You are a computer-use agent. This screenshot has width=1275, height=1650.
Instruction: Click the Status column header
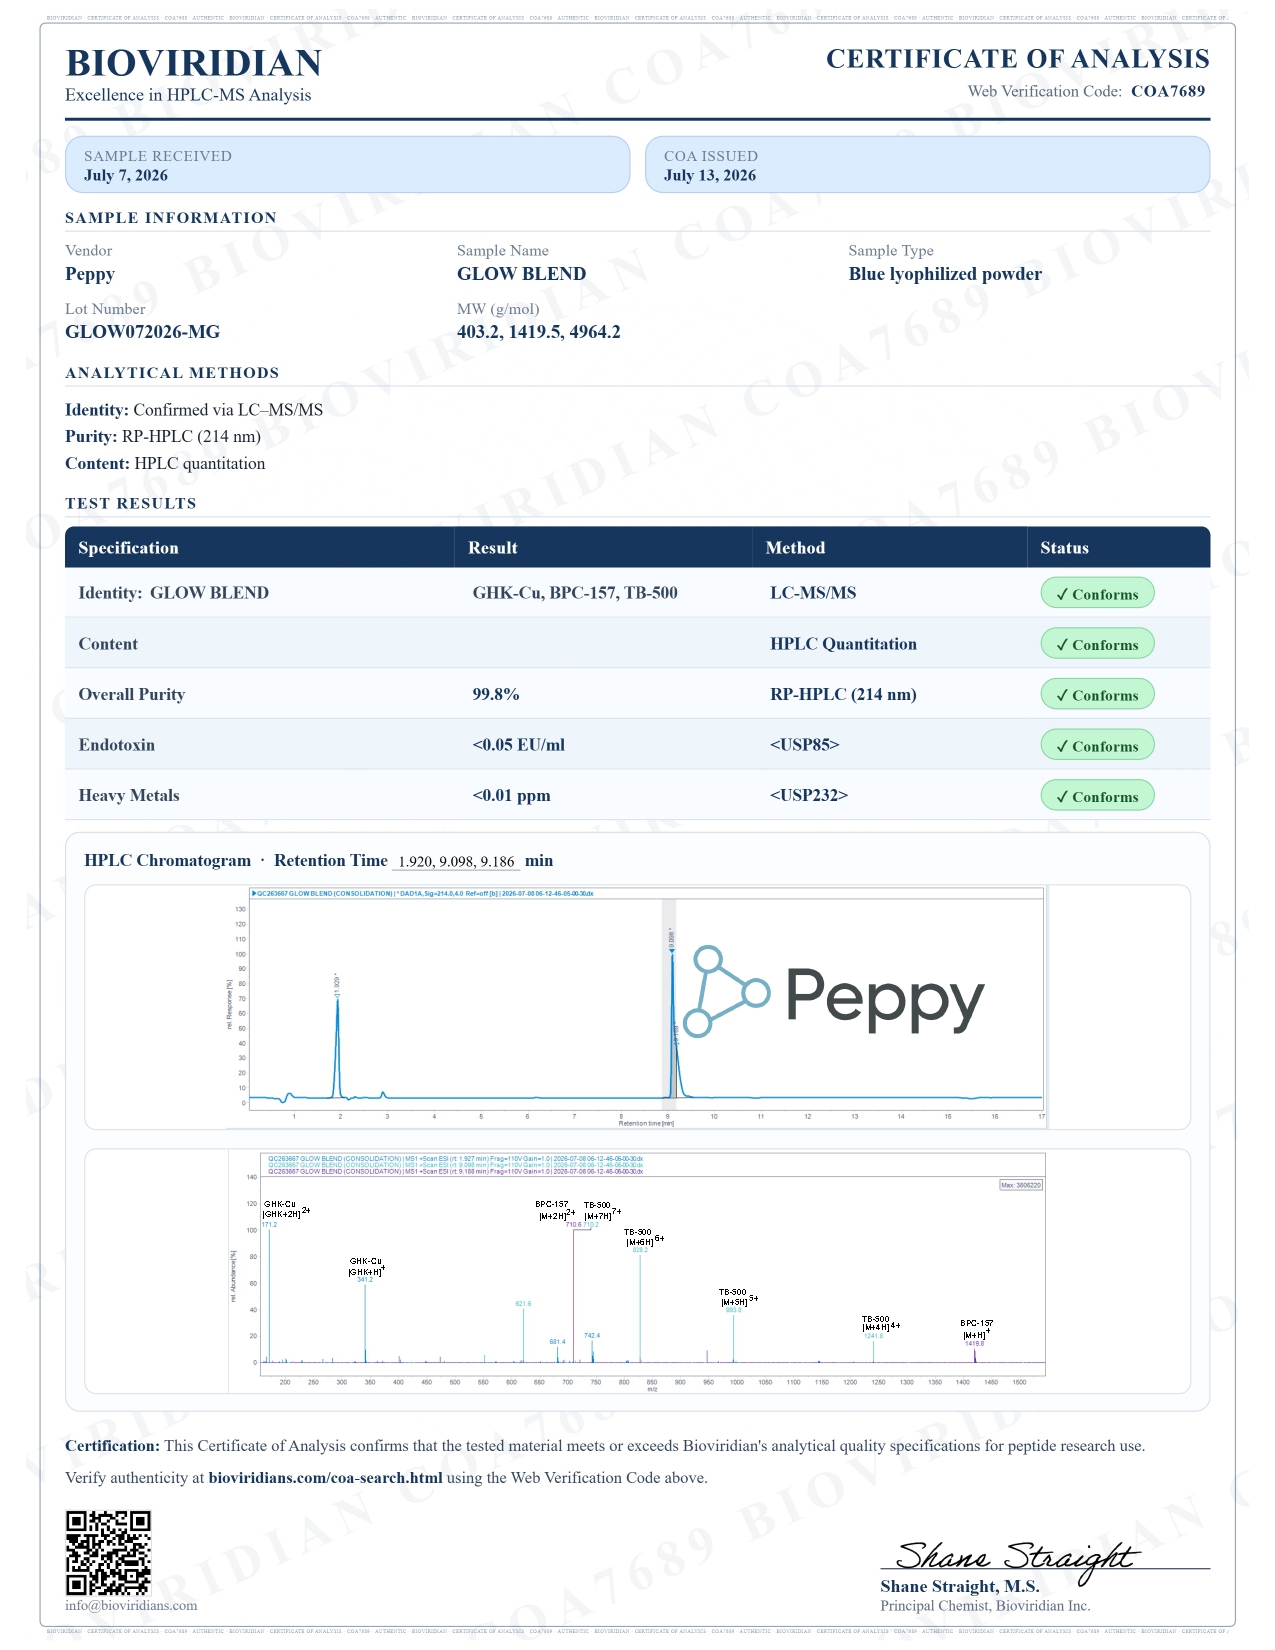(1064, 548)
